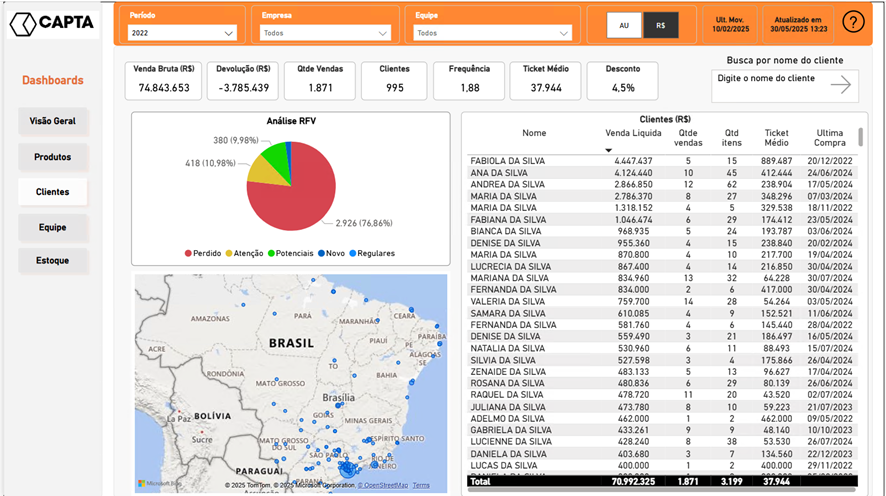This screenshot has height=496, width=886.
Task: Go to Visão Geral dashboard
Action: tap(53, 121)
